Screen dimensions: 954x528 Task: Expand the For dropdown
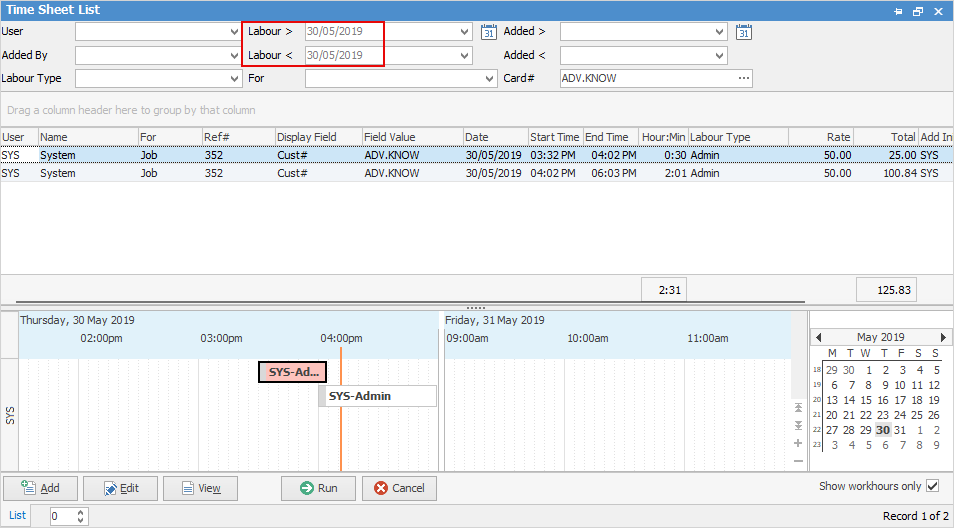pos(491,78)
